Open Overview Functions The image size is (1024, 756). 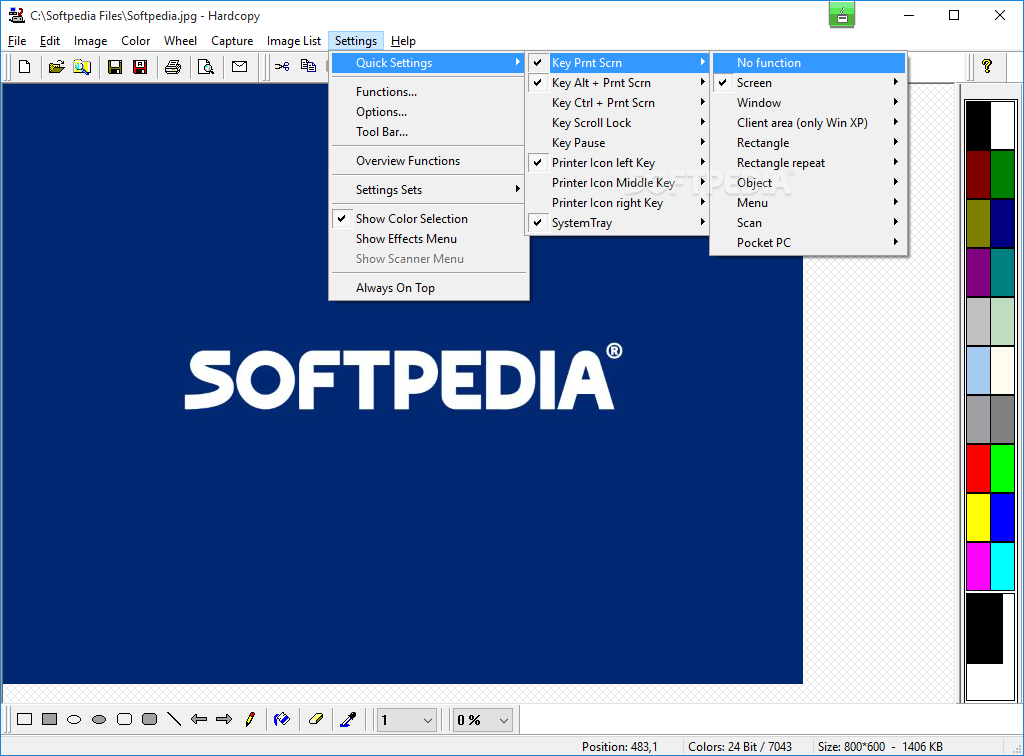(428, 161)
